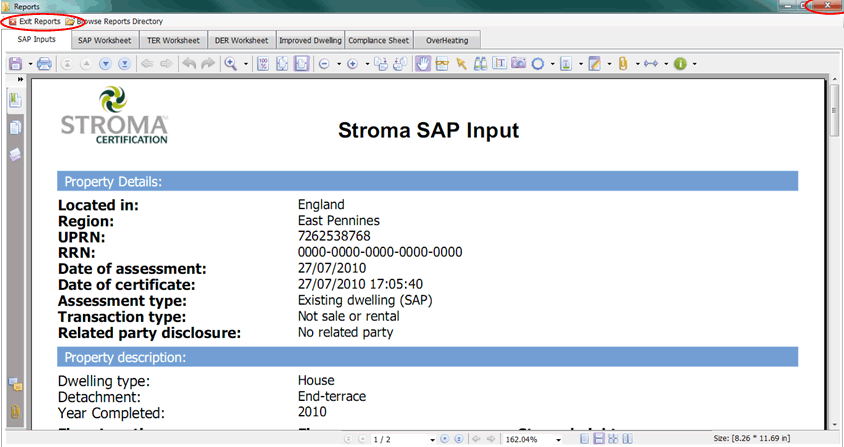
Task: Select the Text Select tool
Action: (500, 64)
